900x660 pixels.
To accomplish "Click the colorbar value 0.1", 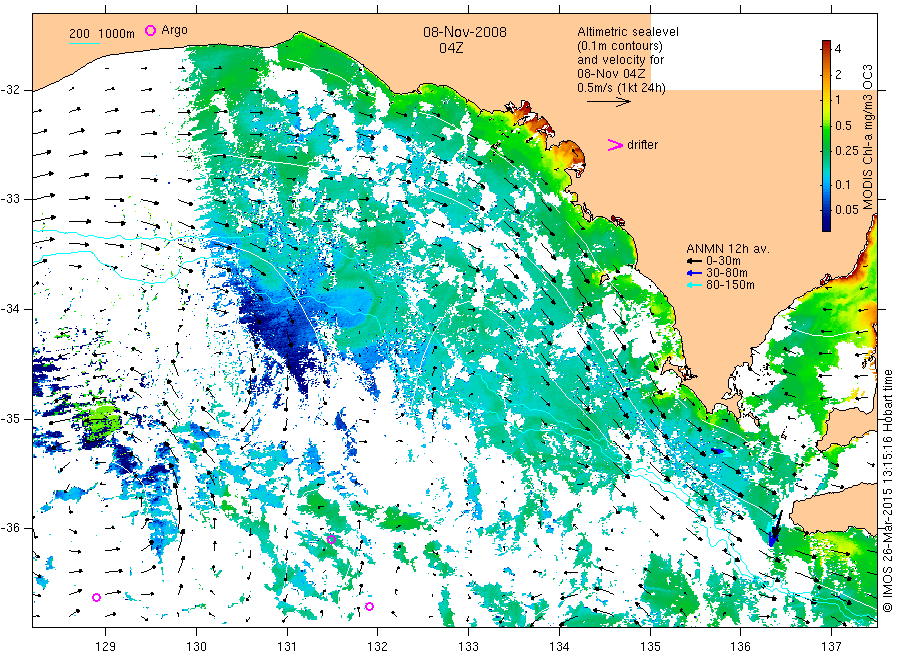I will click(x=843, y=185).
